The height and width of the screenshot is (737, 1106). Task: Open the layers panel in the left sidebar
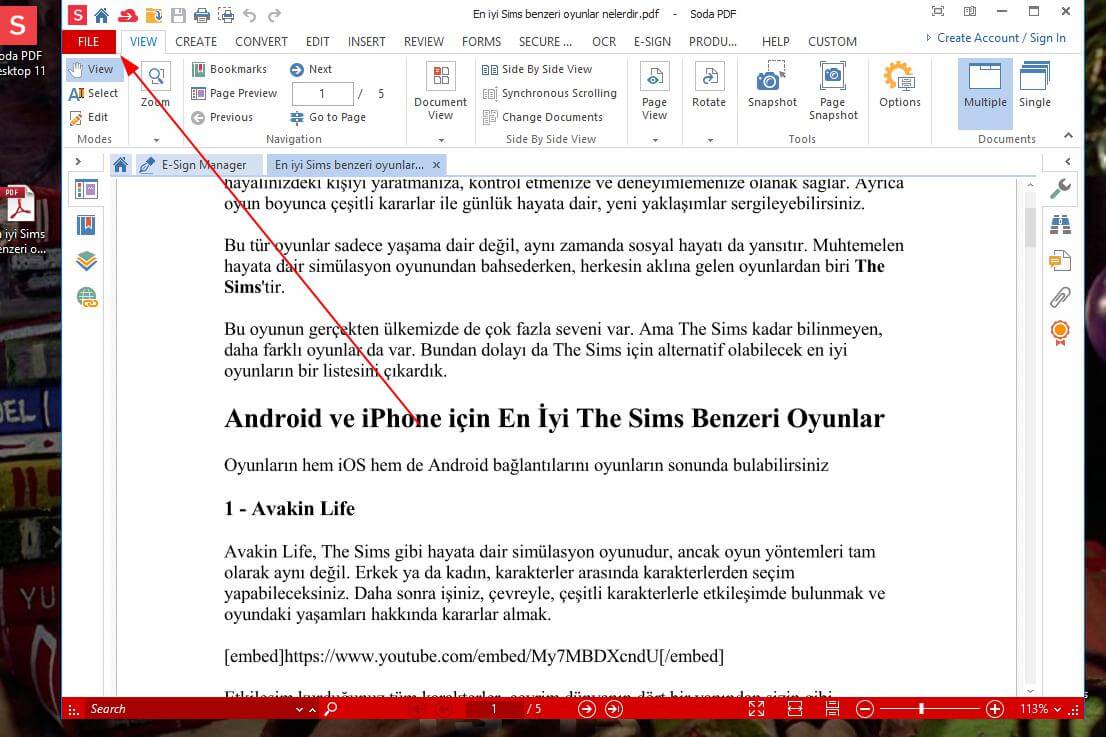pos(86,261)
